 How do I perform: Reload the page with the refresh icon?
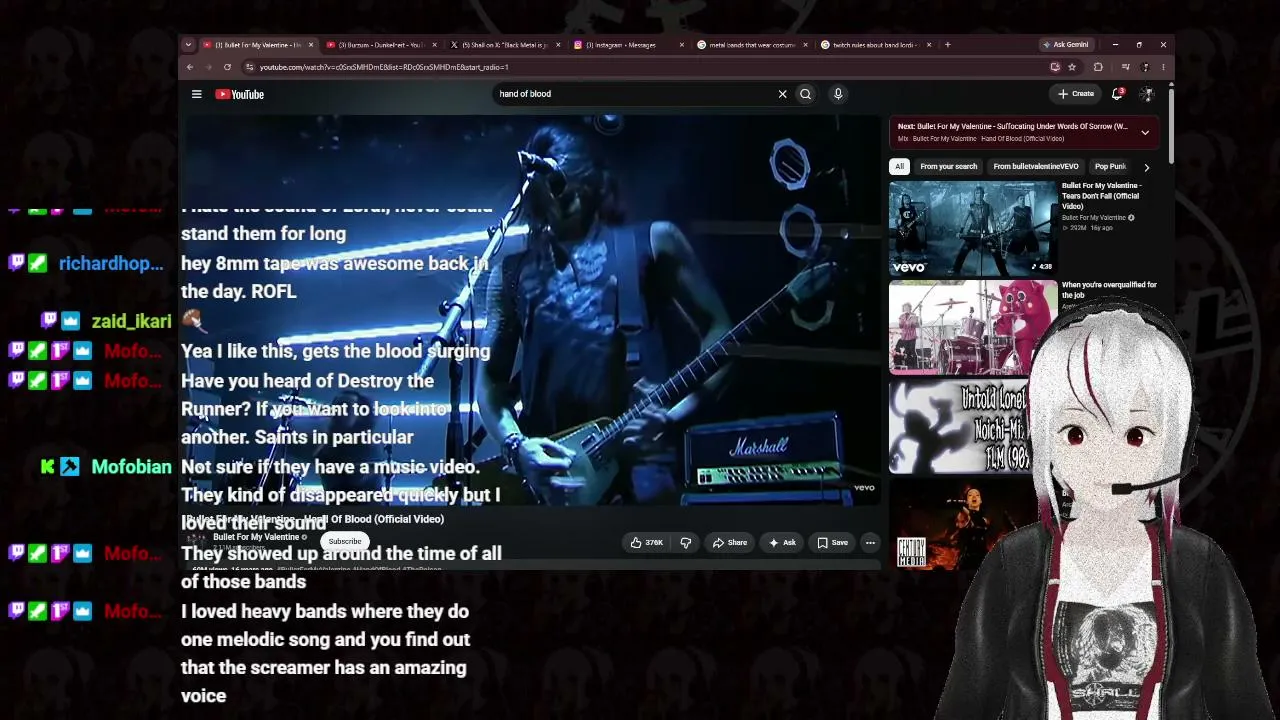pos(227,67)
